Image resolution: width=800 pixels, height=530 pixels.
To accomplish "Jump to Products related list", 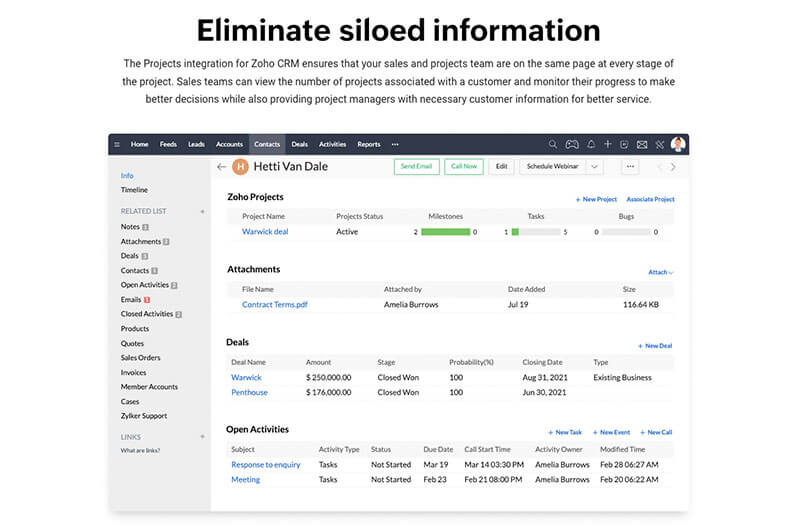I will click(135, 329).
